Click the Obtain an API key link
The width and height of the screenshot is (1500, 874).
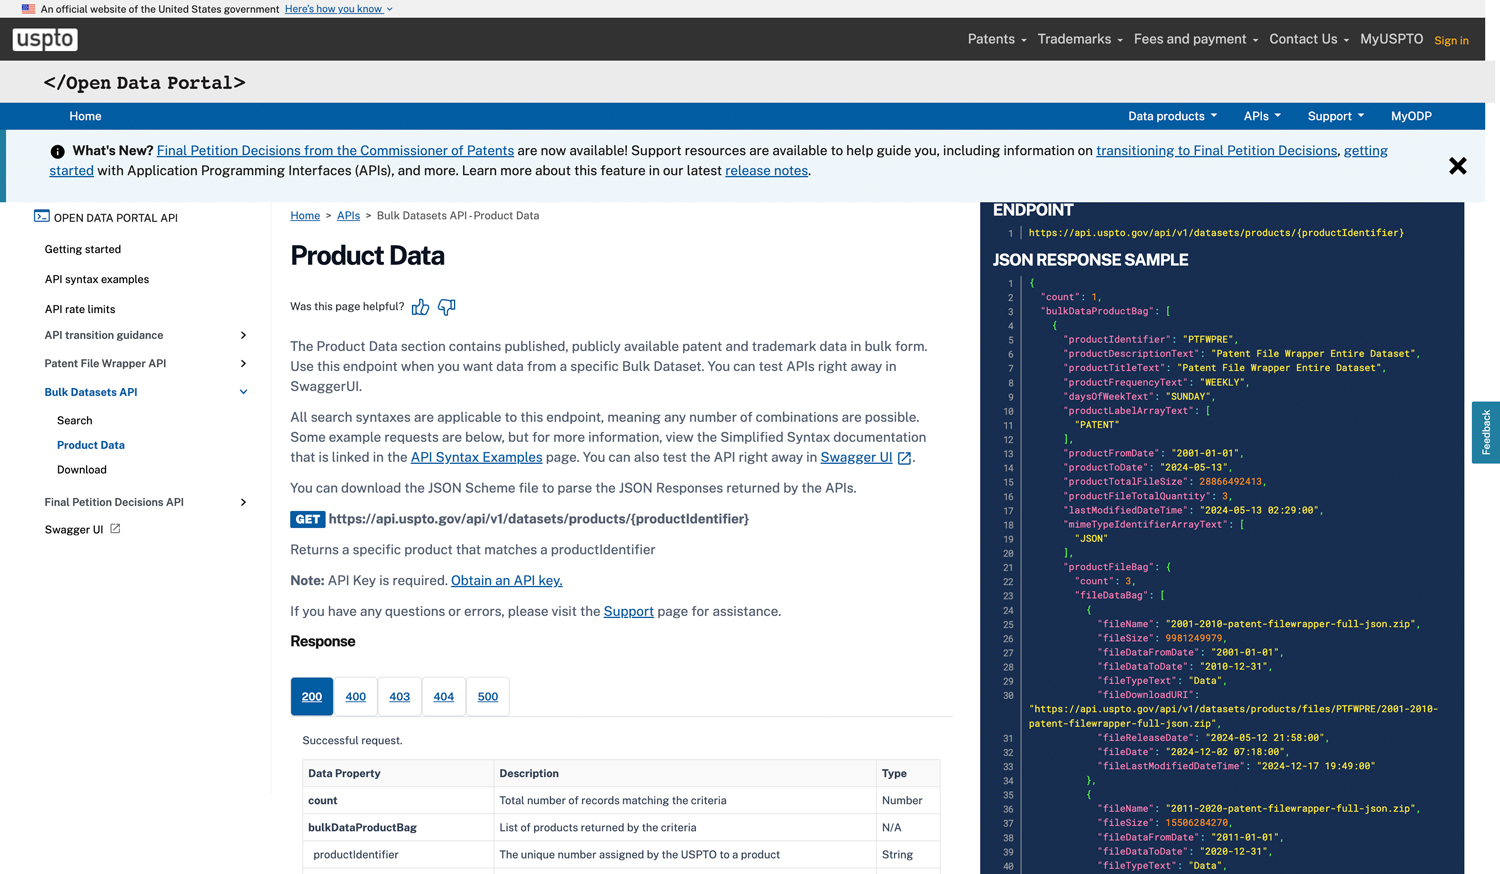[506, 580]
